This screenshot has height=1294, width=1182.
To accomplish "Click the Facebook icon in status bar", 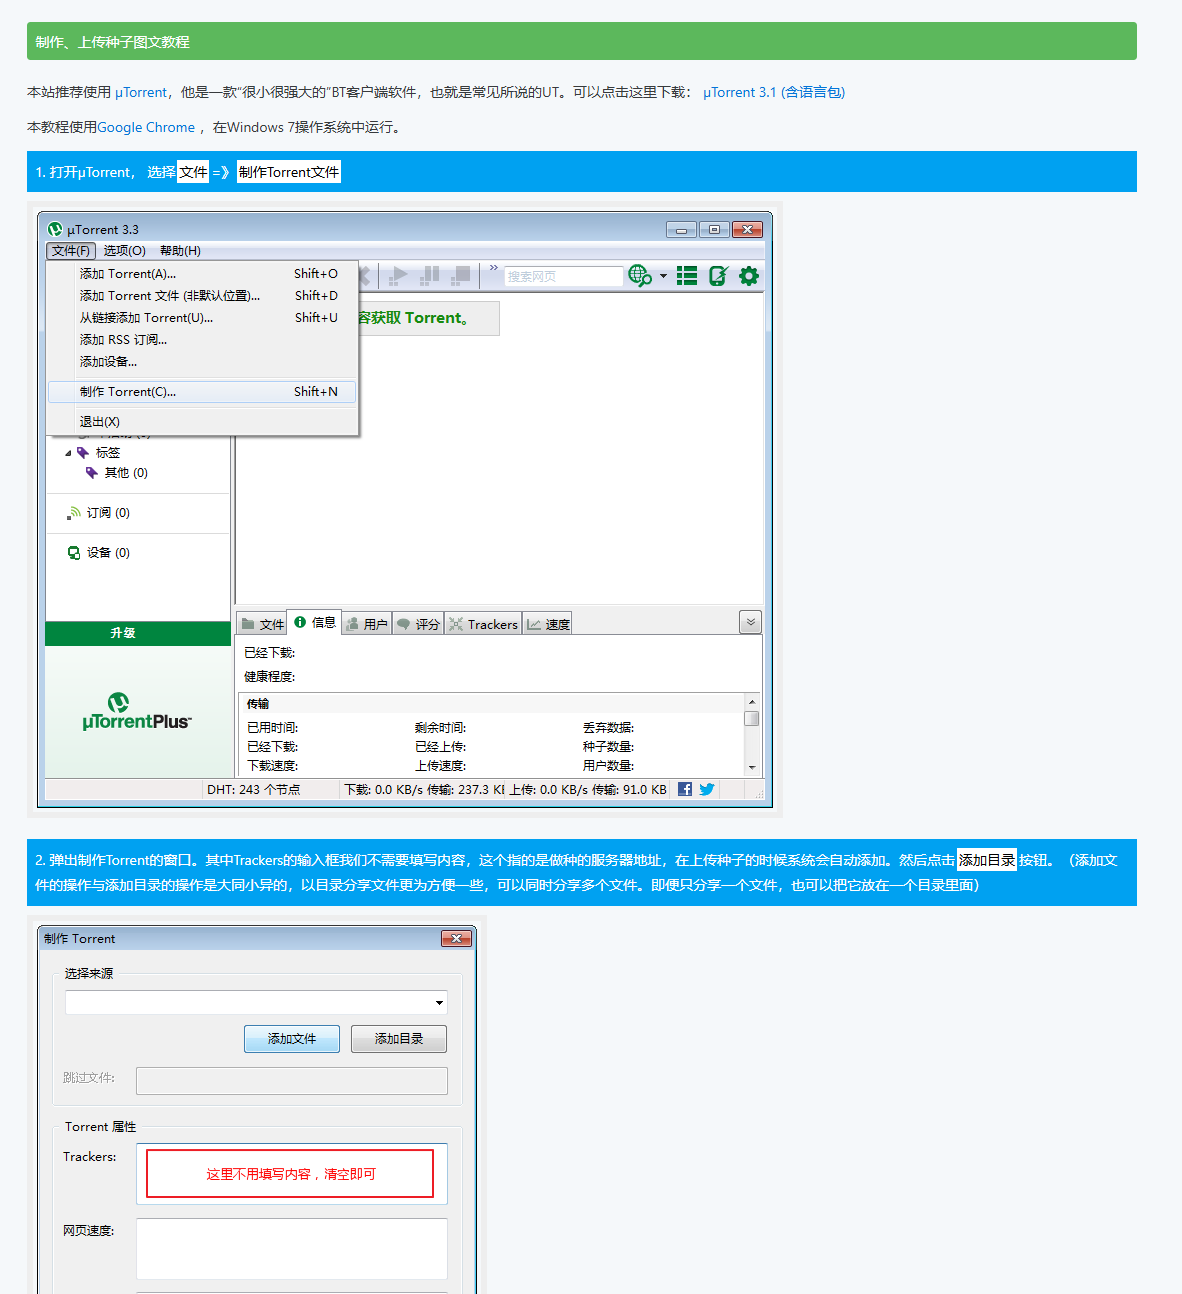I will click(685, 789).
